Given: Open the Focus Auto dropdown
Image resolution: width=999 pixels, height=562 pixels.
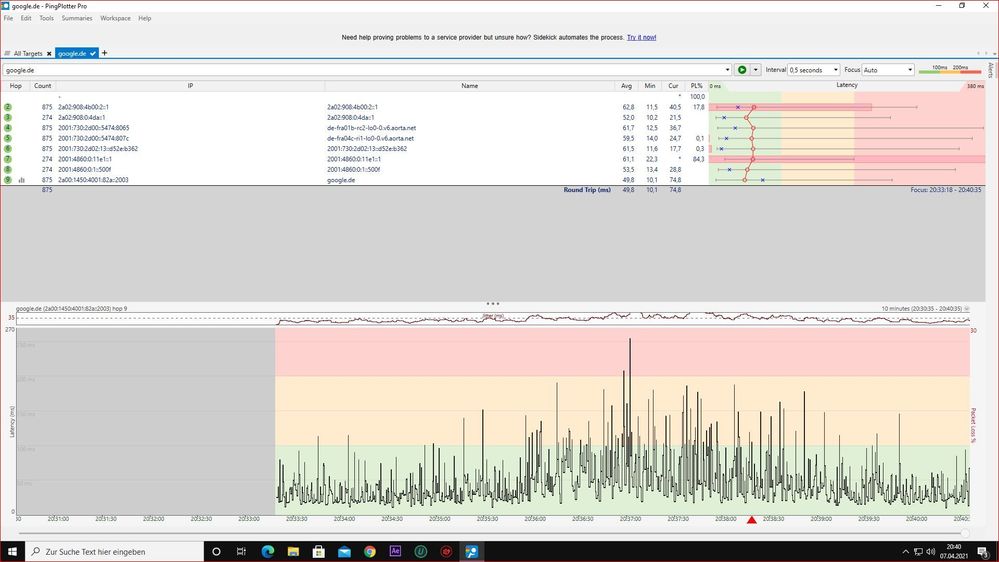Looking at the screenshot, I should point(887,70).
